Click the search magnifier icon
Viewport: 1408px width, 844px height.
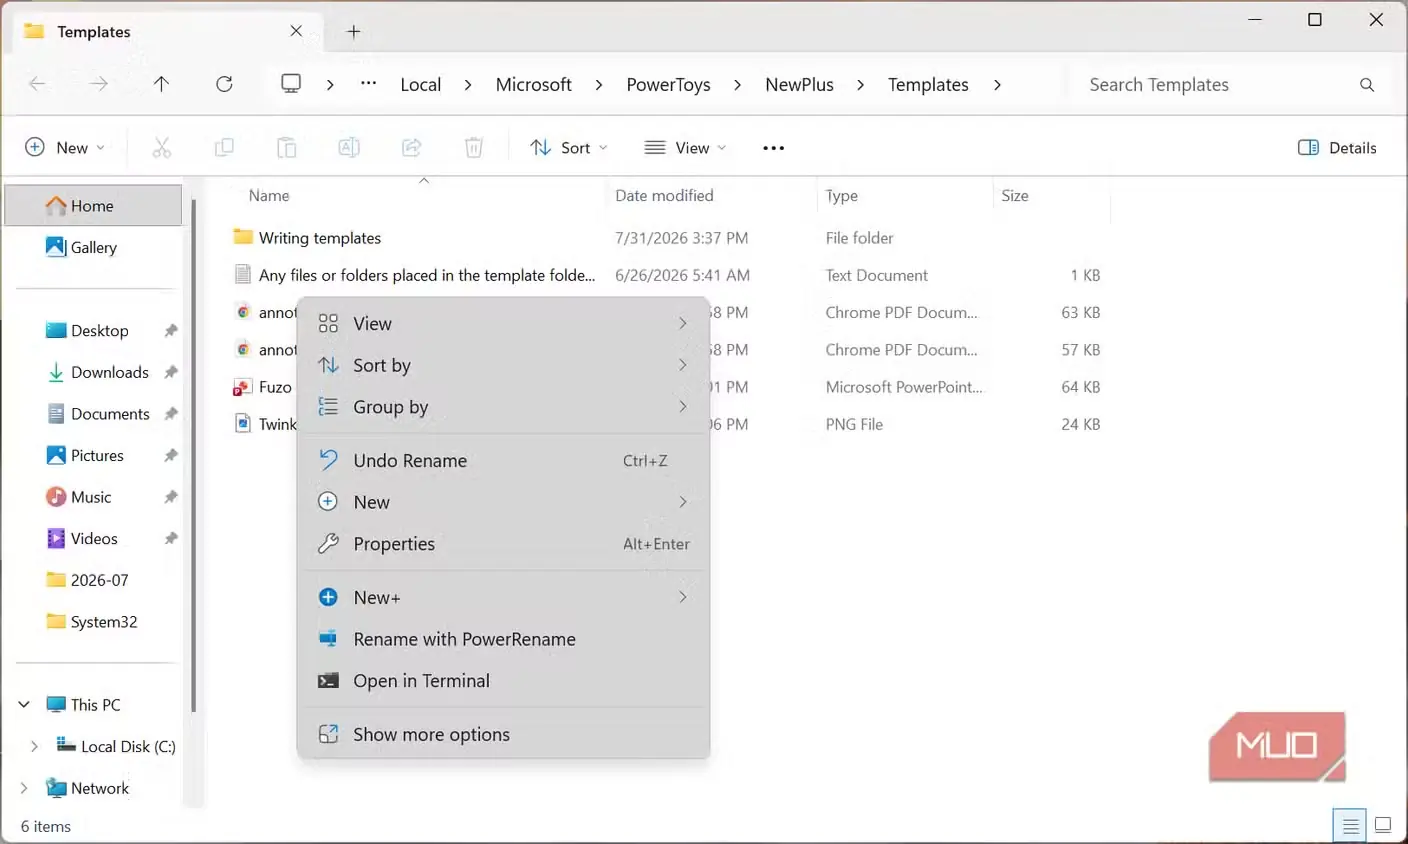(1367, 85)
